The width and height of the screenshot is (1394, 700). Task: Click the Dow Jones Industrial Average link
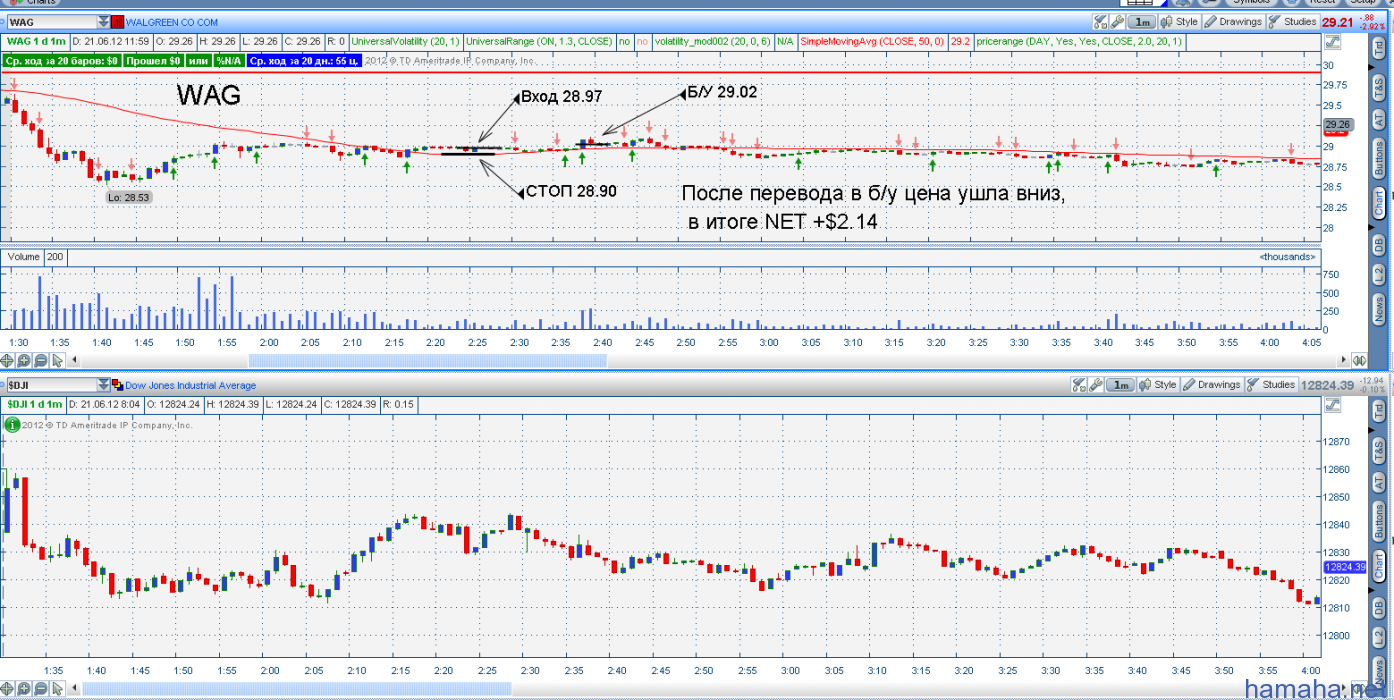(x=190, y=386)
